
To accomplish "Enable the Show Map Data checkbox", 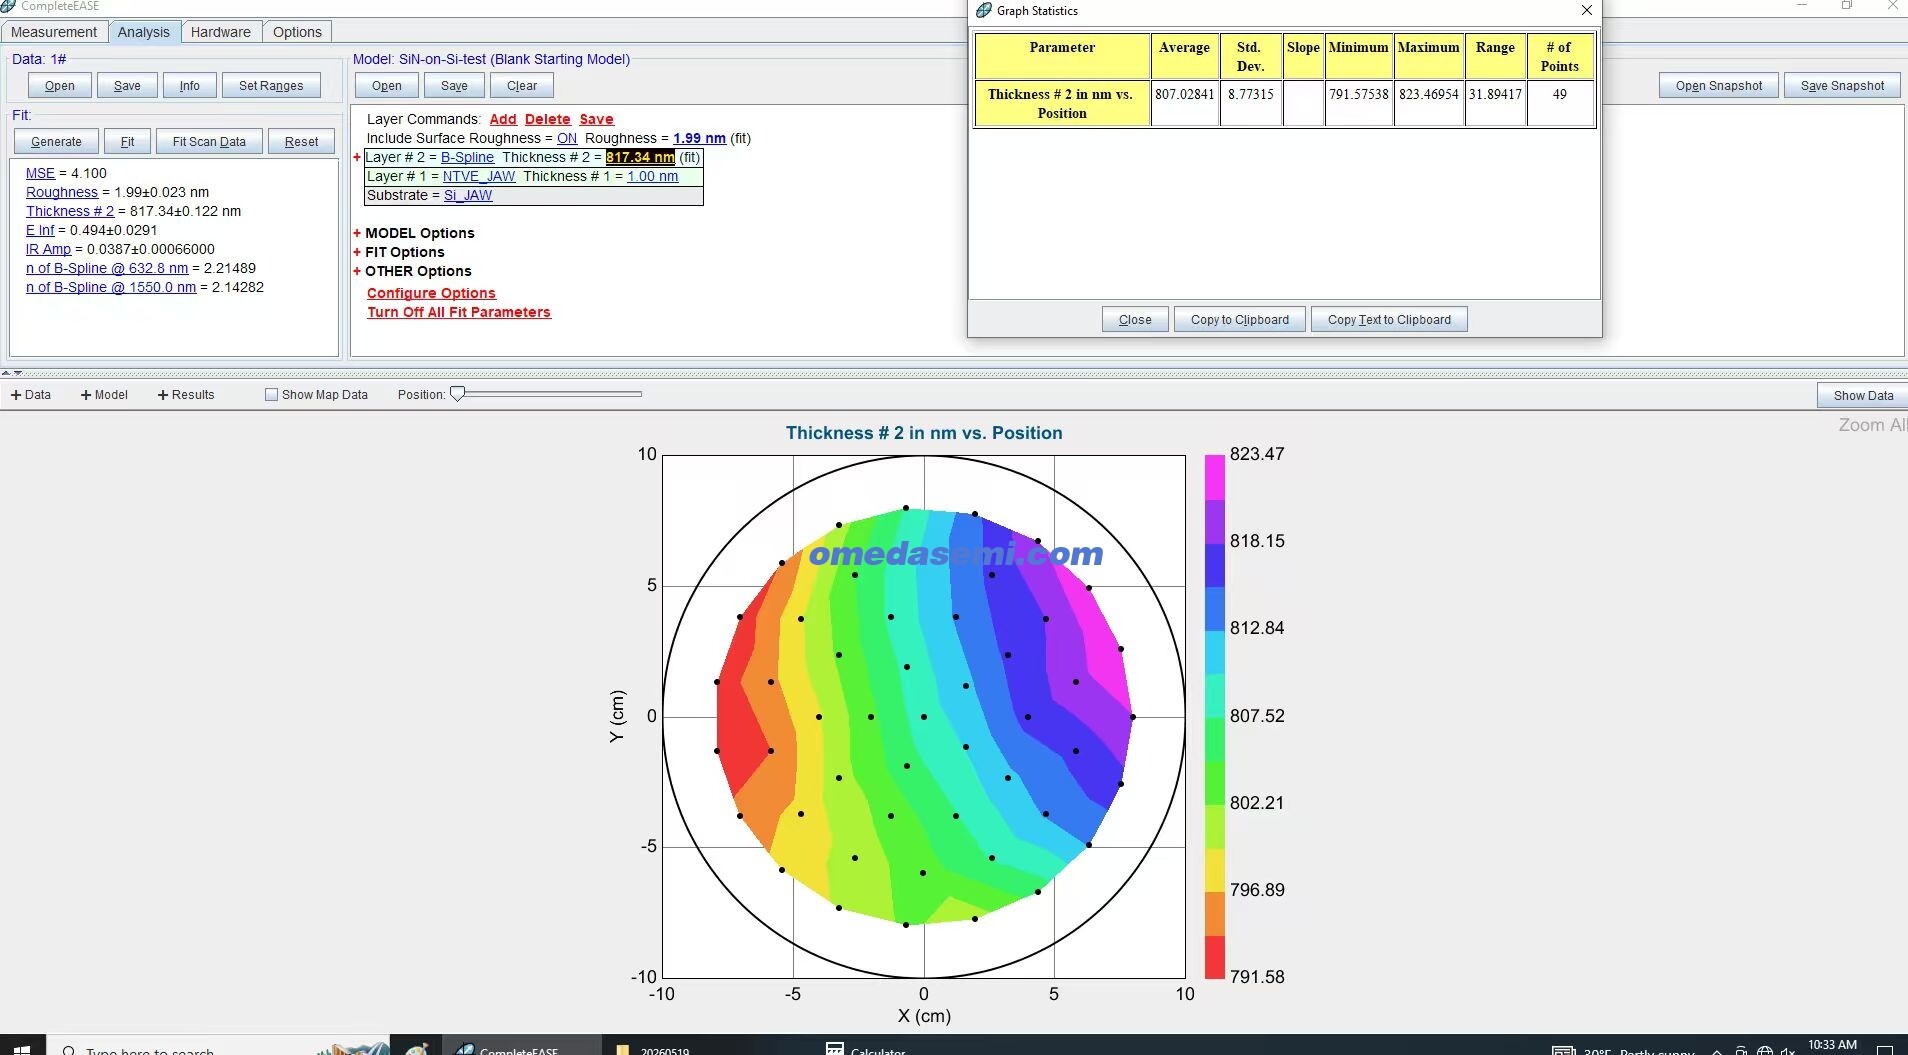I will pyautogui.click(x=271, y=395).
